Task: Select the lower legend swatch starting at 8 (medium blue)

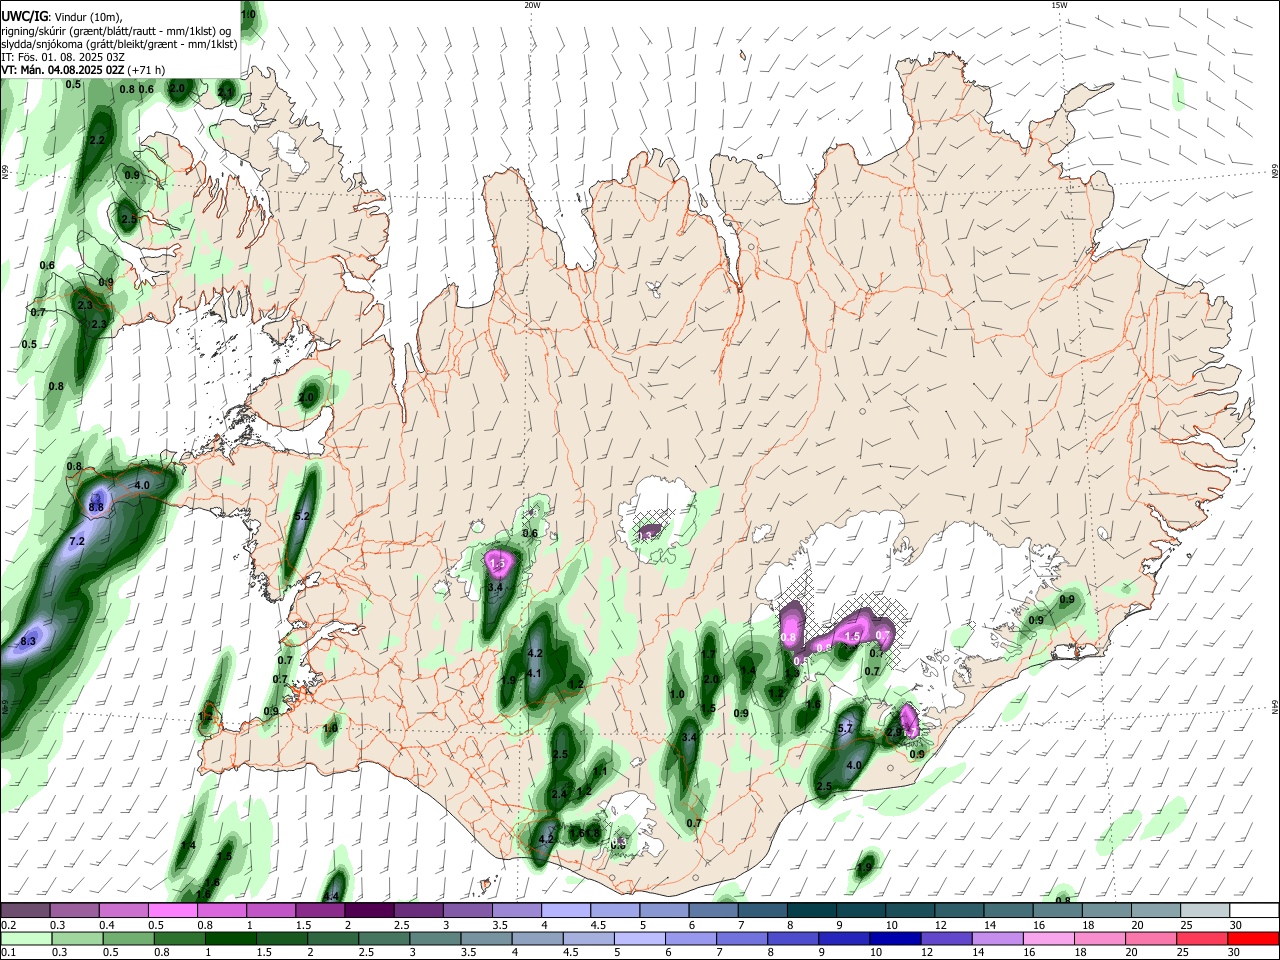Action: click(x=791, y=938)
